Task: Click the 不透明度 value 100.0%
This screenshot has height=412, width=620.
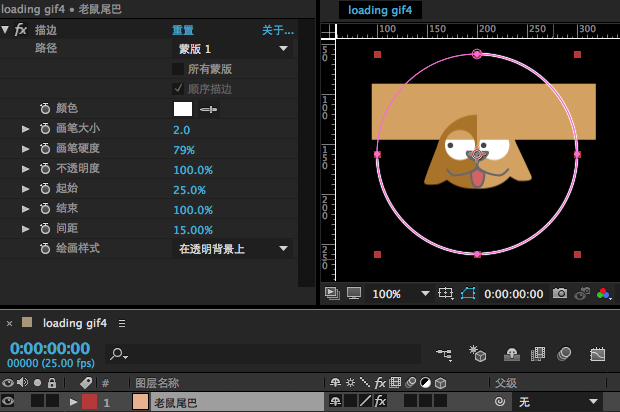Action: 193,170
